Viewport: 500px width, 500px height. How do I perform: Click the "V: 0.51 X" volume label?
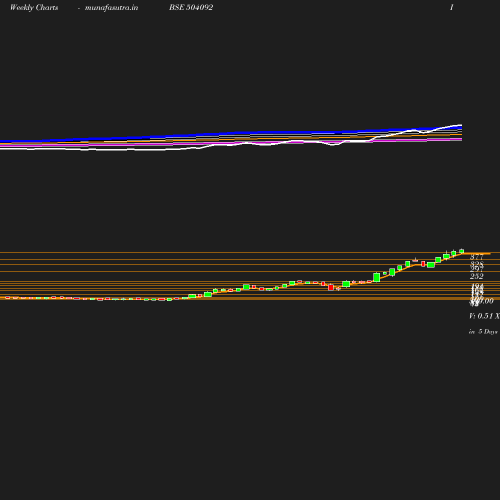pyautogui.click(x=484, y=316)
